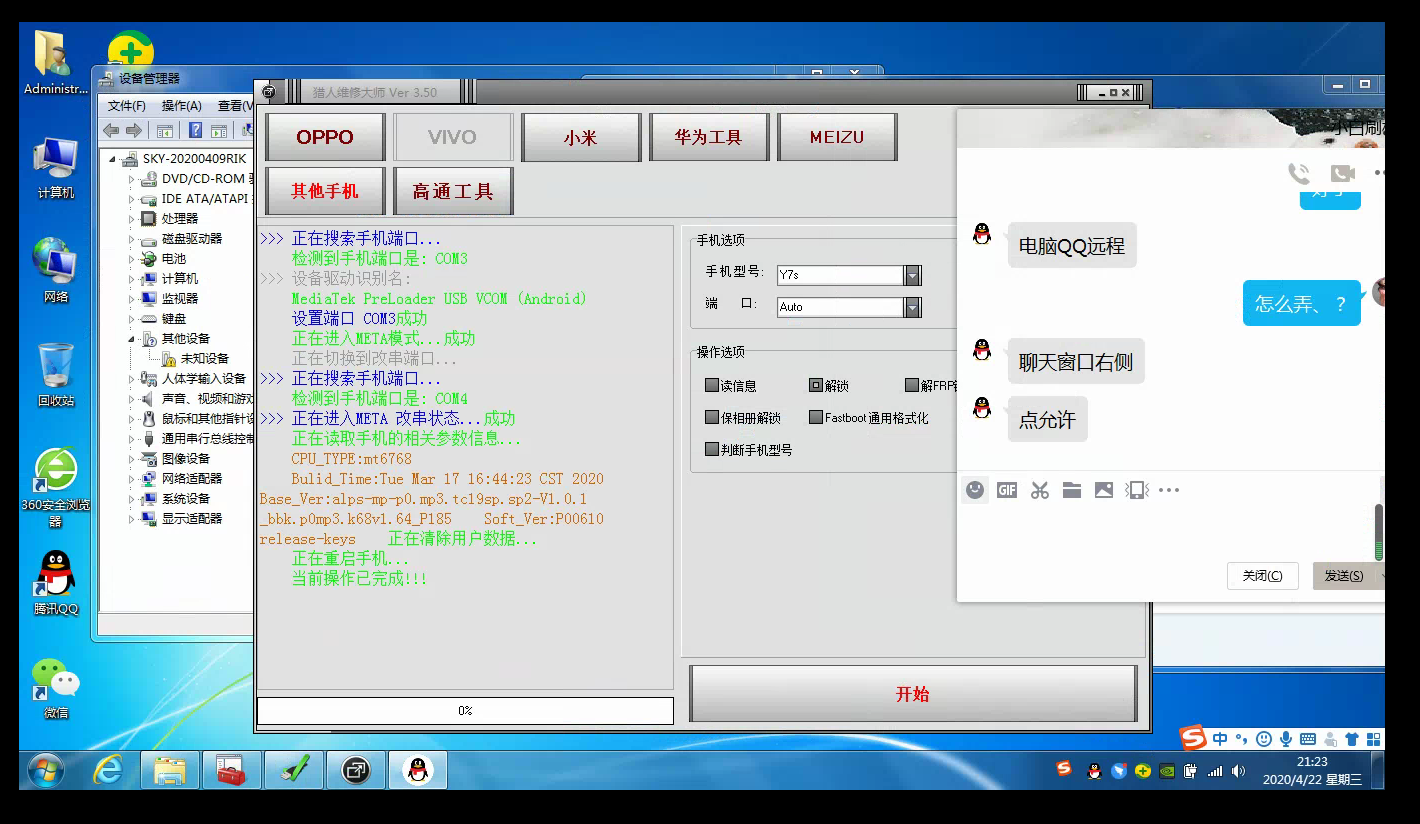The image size is (1420, 824).
Task: Expand the 磁盘驱动器 tree node
Action: [131, 239]
